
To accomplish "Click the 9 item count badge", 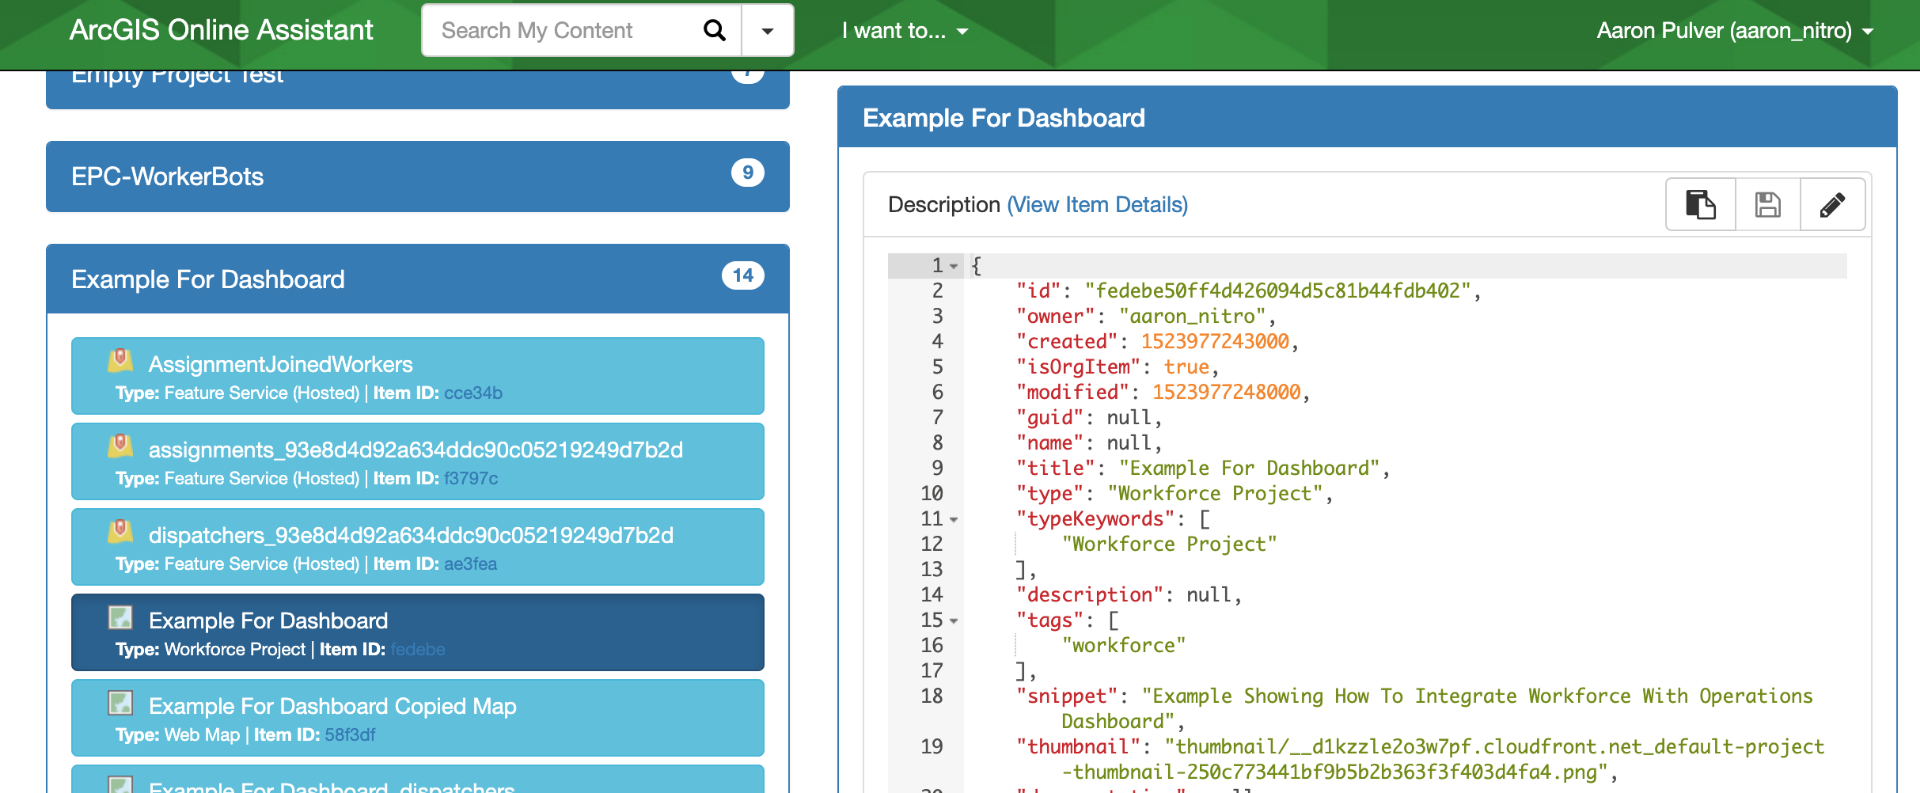I will 747,173.
